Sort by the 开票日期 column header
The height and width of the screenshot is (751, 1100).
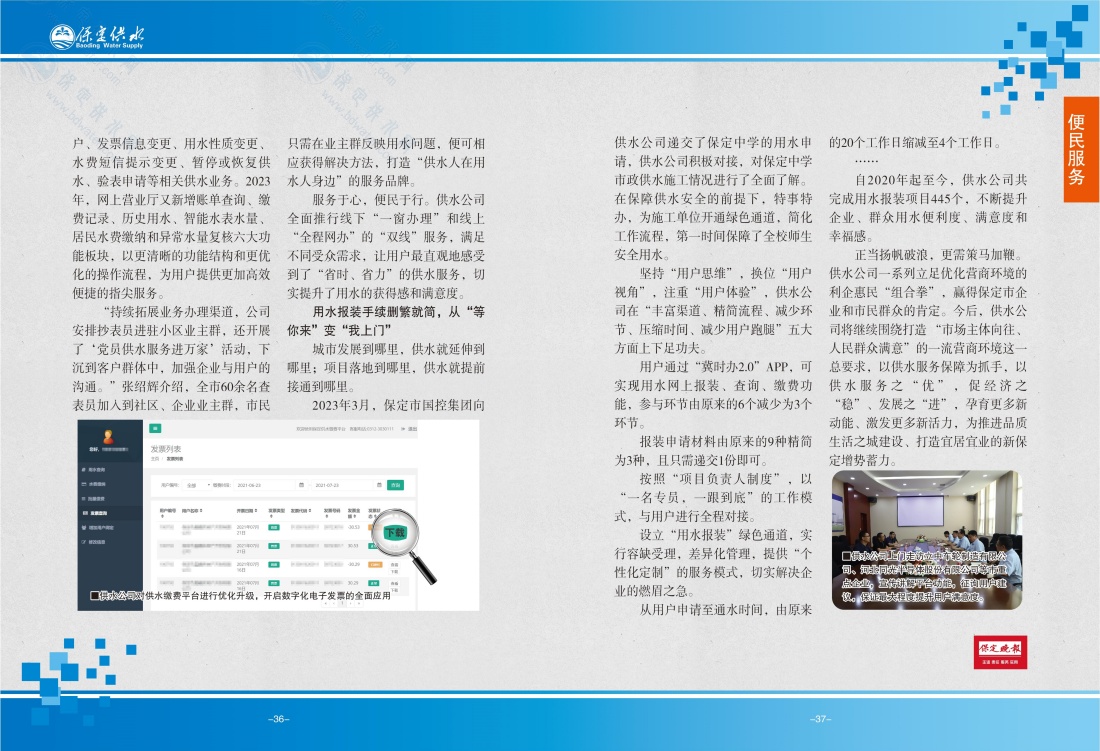click(247, 510)
